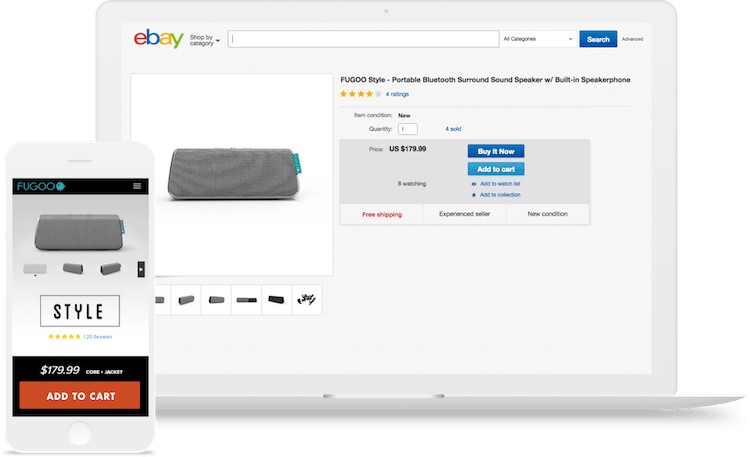Click the yellow star rating on eBay listing
The height and width of the screenshot is (457, 750).
pyautogui.click(x=360, y=94)
